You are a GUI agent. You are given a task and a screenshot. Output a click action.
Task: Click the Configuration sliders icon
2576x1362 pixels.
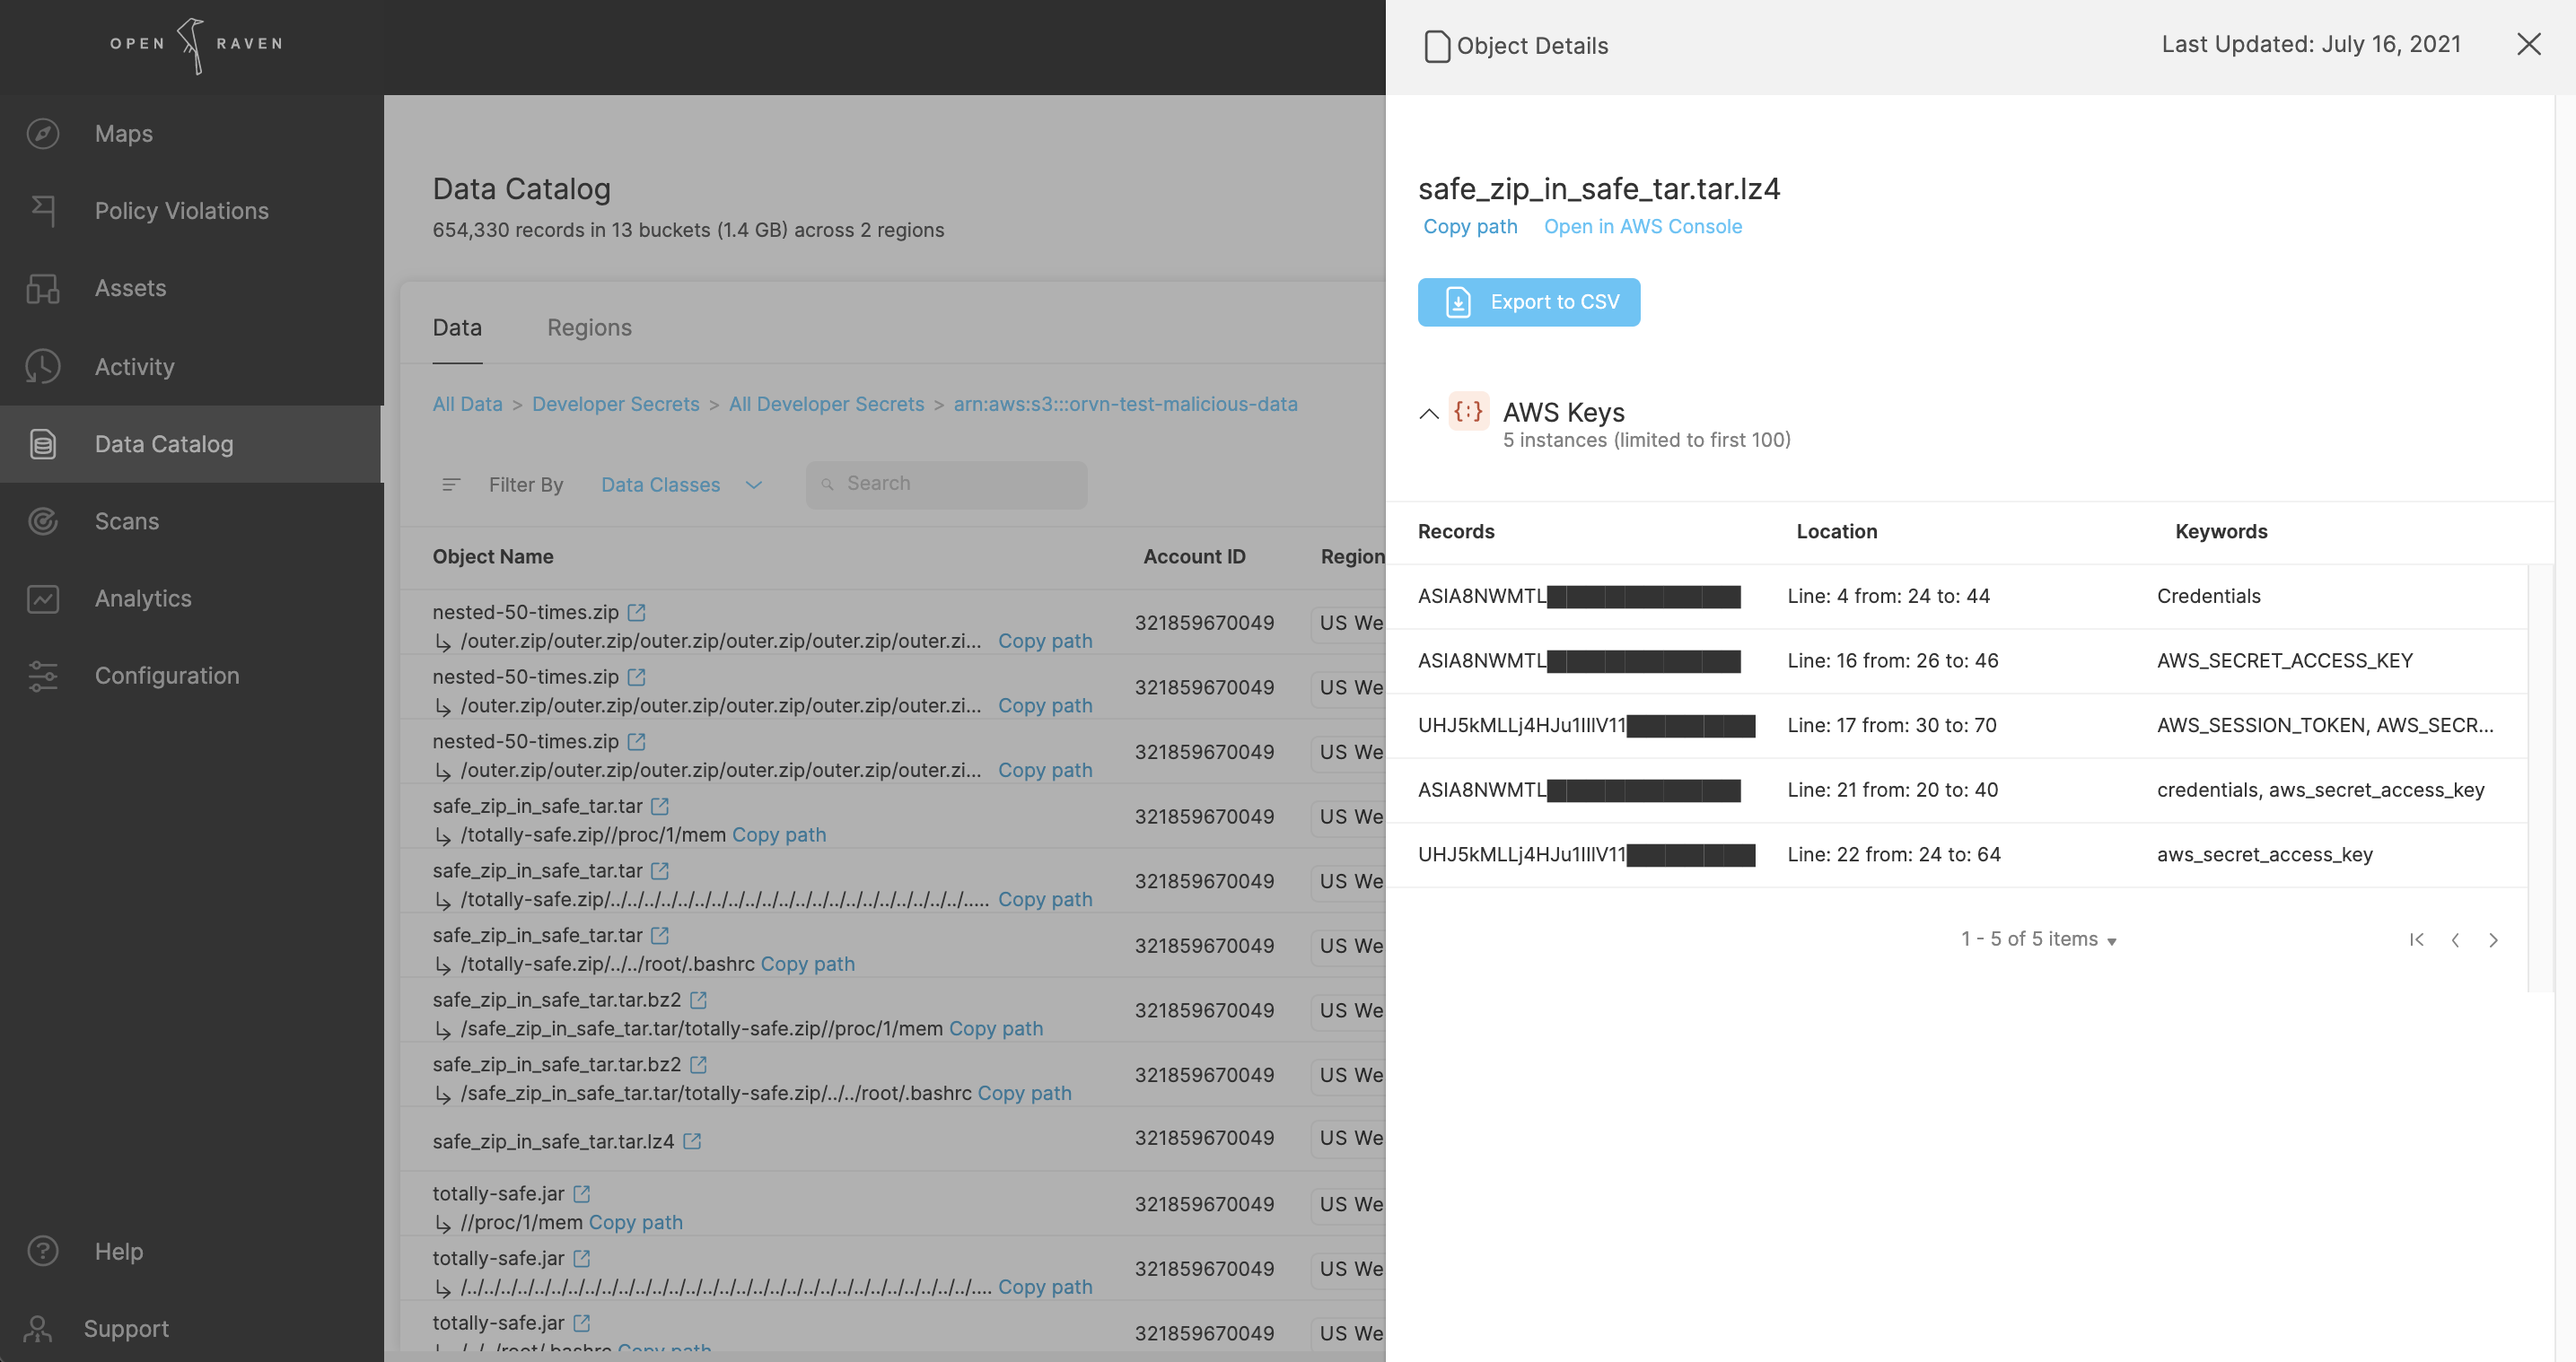(x=43, y=676)
